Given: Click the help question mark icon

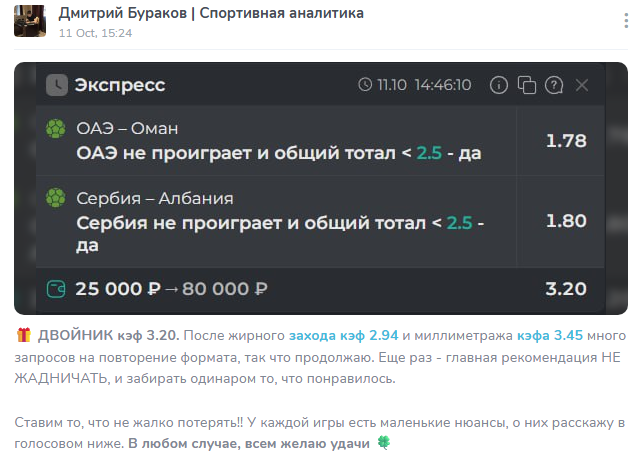Looking at the screenshot, I should (554, 85).
